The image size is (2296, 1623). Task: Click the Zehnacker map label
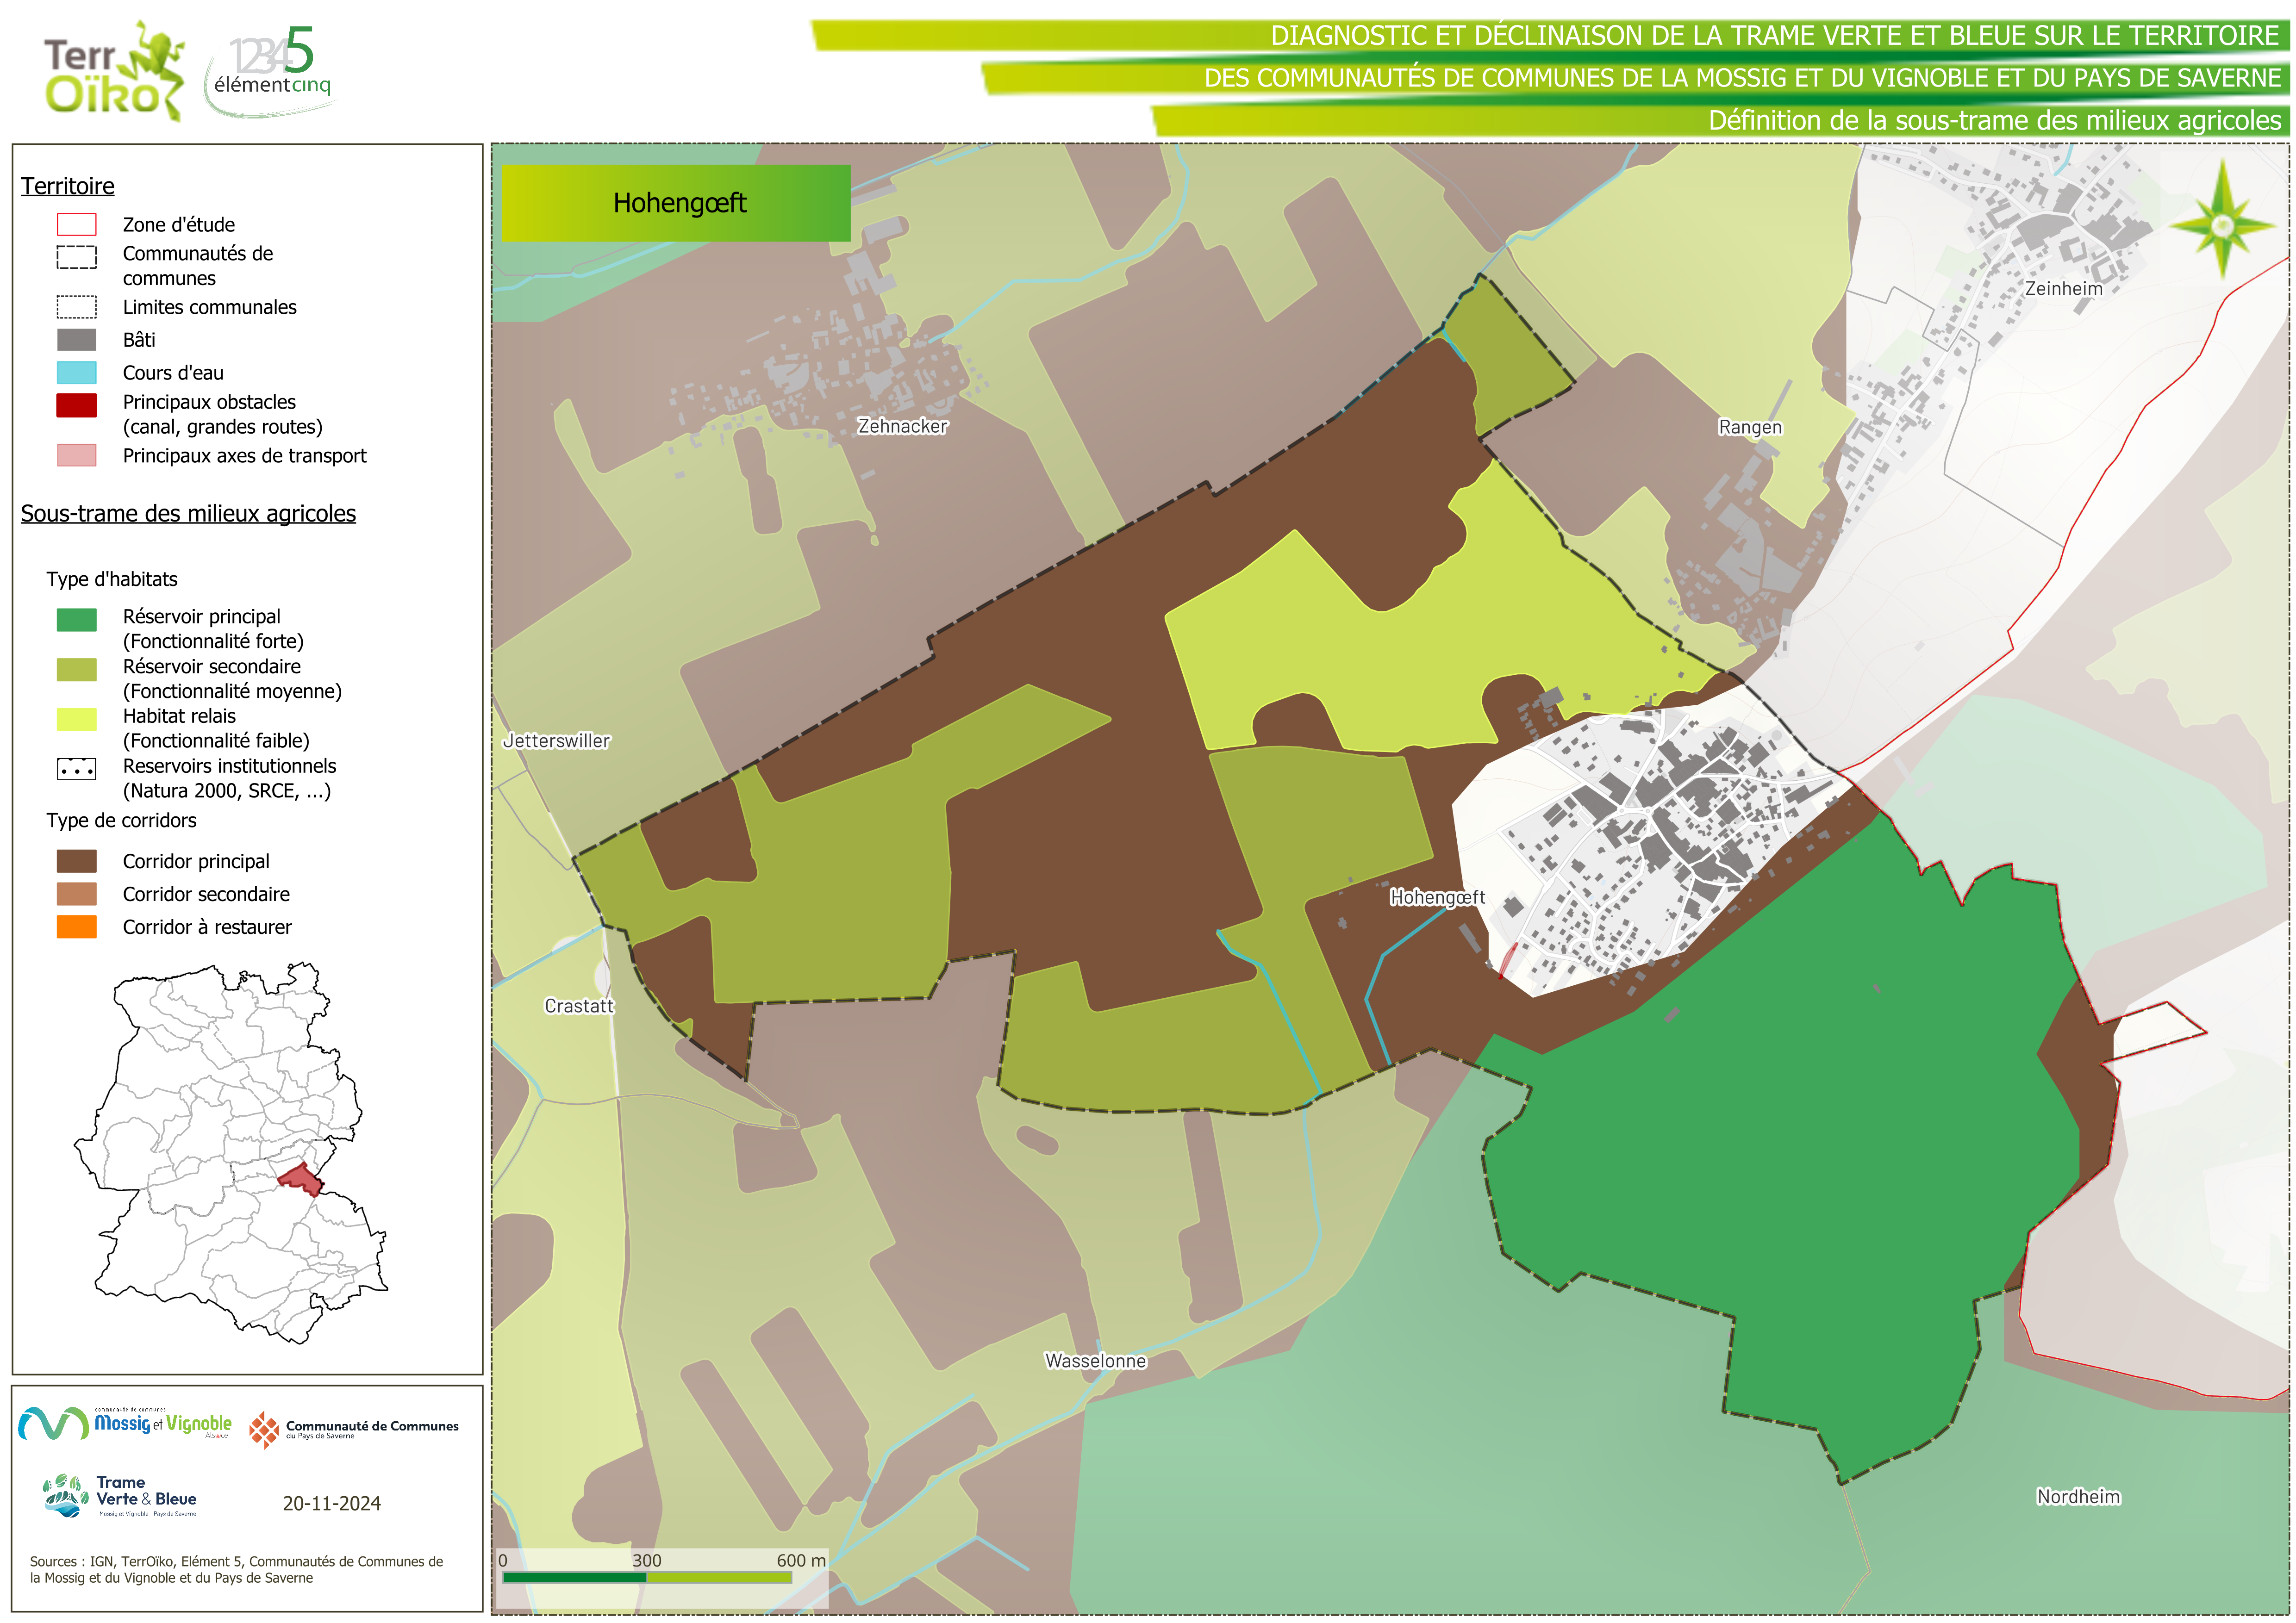click(x=902, y=426)
